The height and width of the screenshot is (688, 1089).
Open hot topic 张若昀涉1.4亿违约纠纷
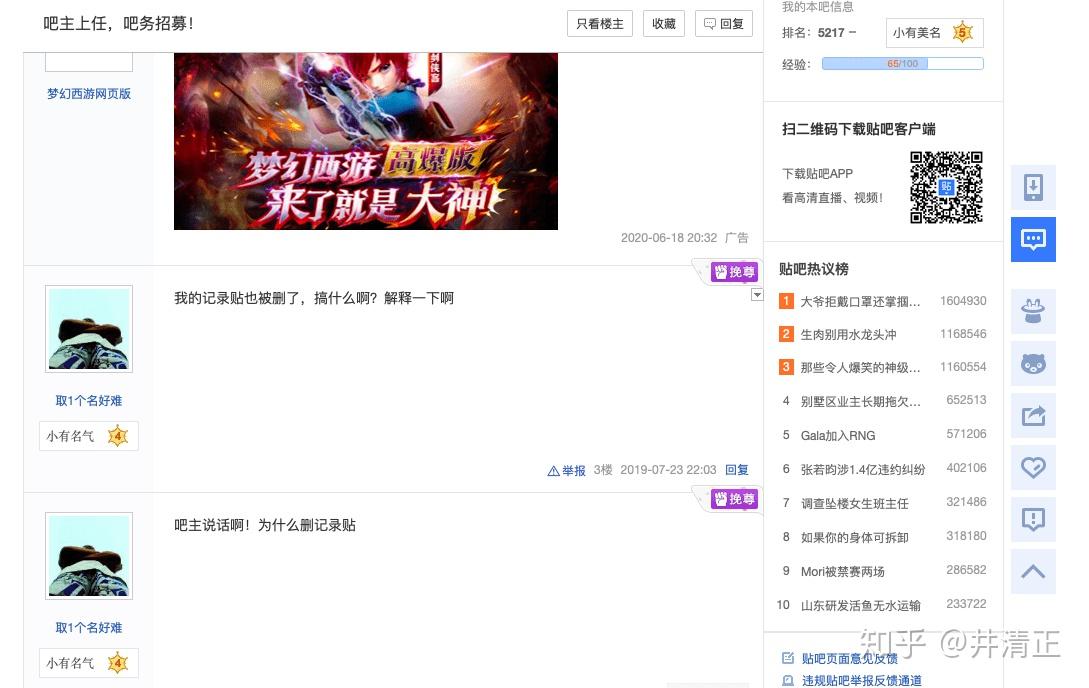coord(863,469)
